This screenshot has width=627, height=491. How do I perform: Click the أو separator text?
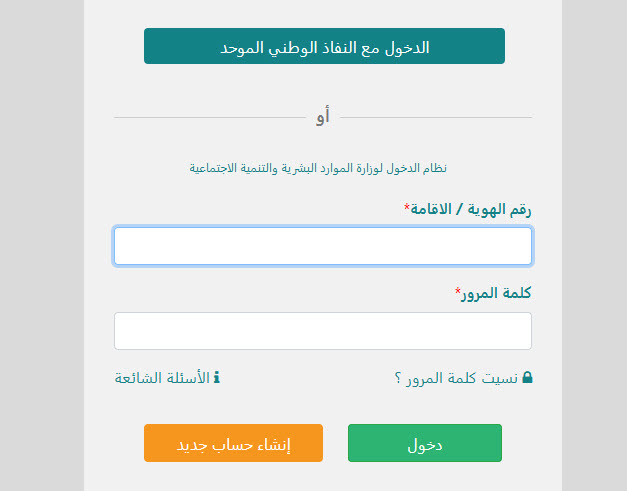(323, 116)
